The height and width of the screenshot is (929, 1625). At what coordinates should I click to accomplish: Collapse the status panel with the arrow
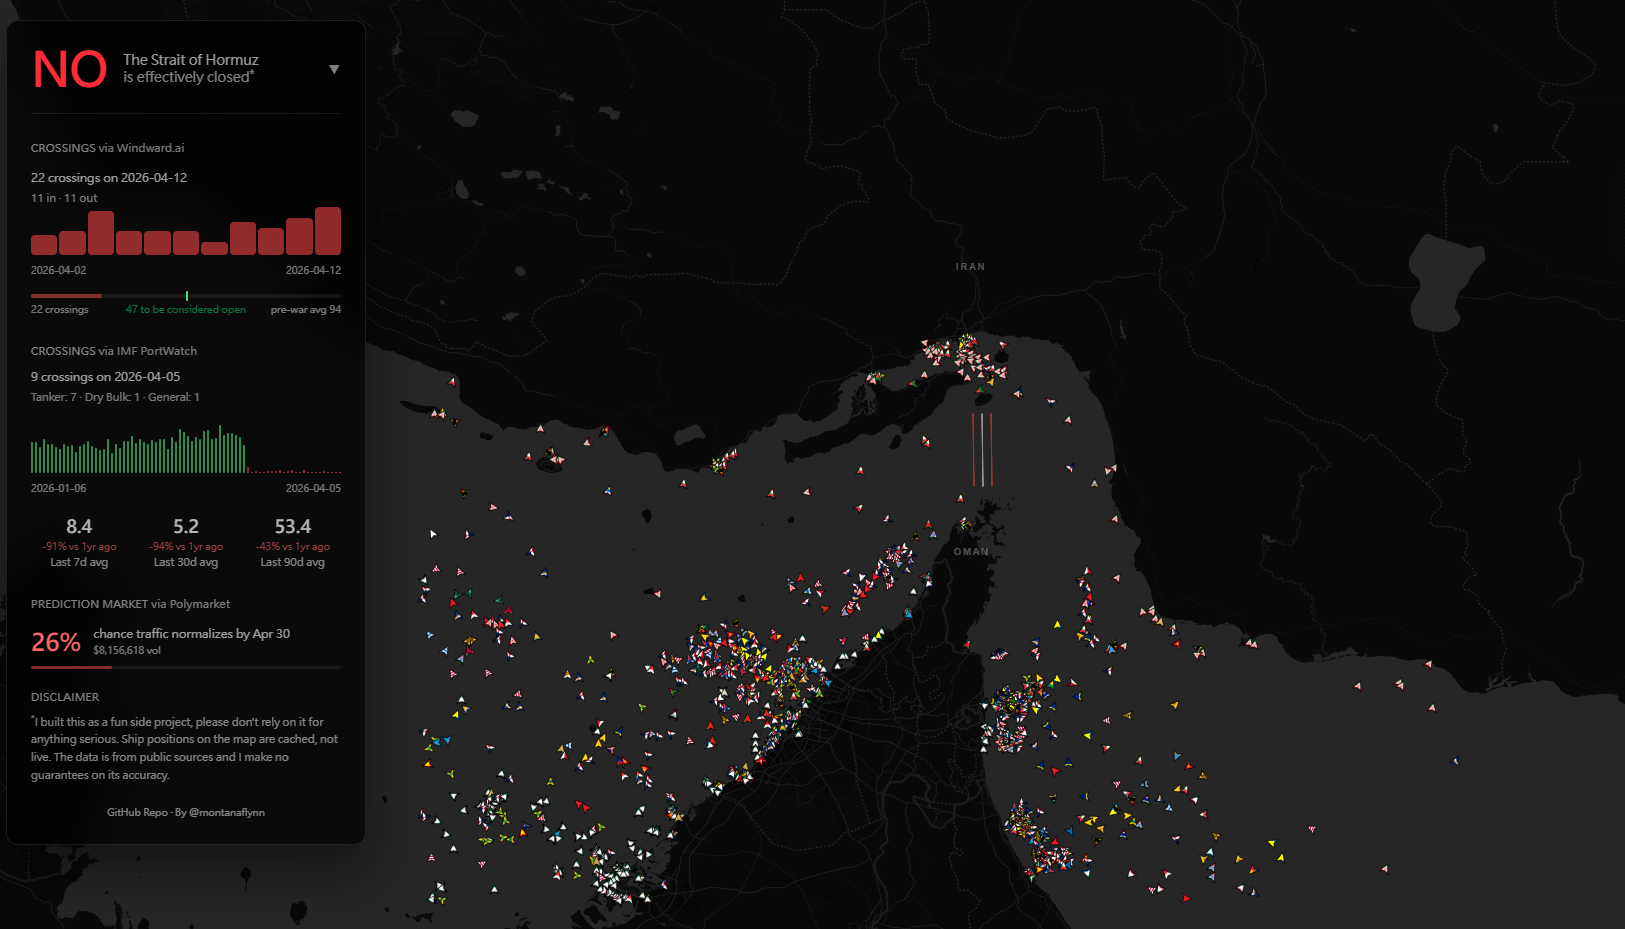[334, 69]
